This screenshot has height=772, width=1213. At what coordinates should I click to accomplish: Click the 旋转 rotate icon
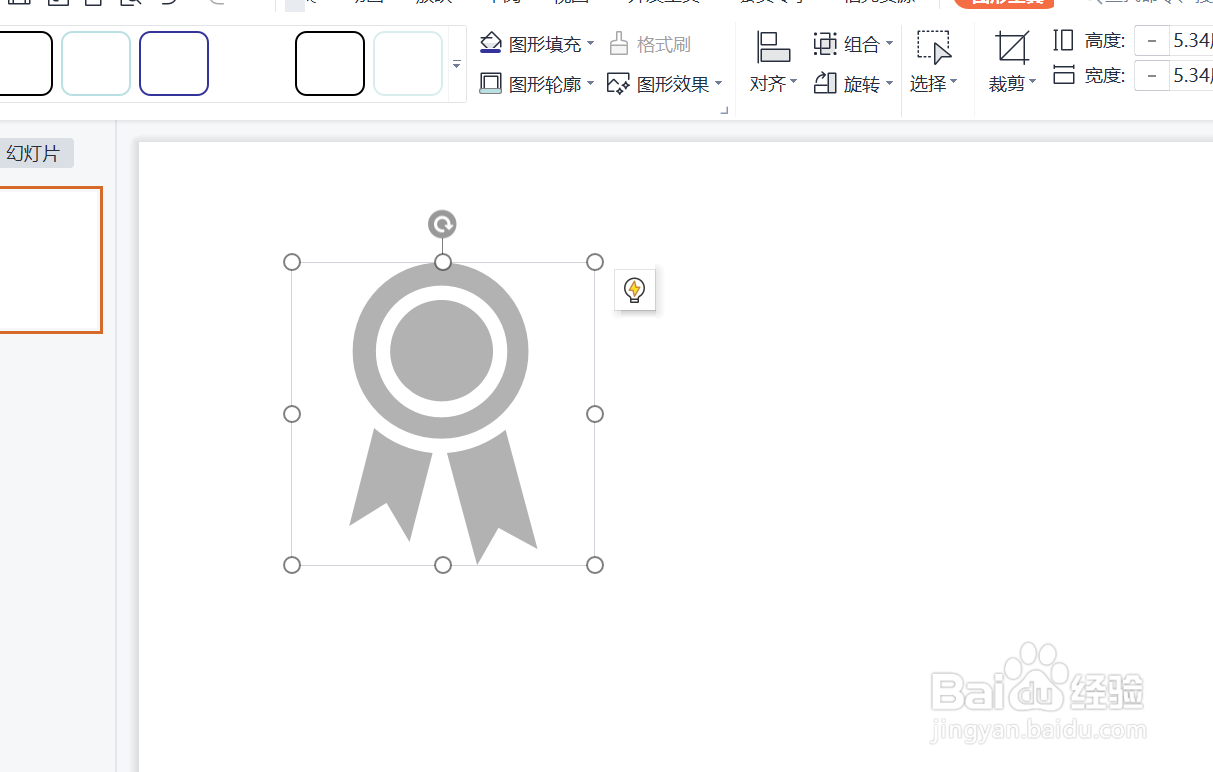pos(825,84)
